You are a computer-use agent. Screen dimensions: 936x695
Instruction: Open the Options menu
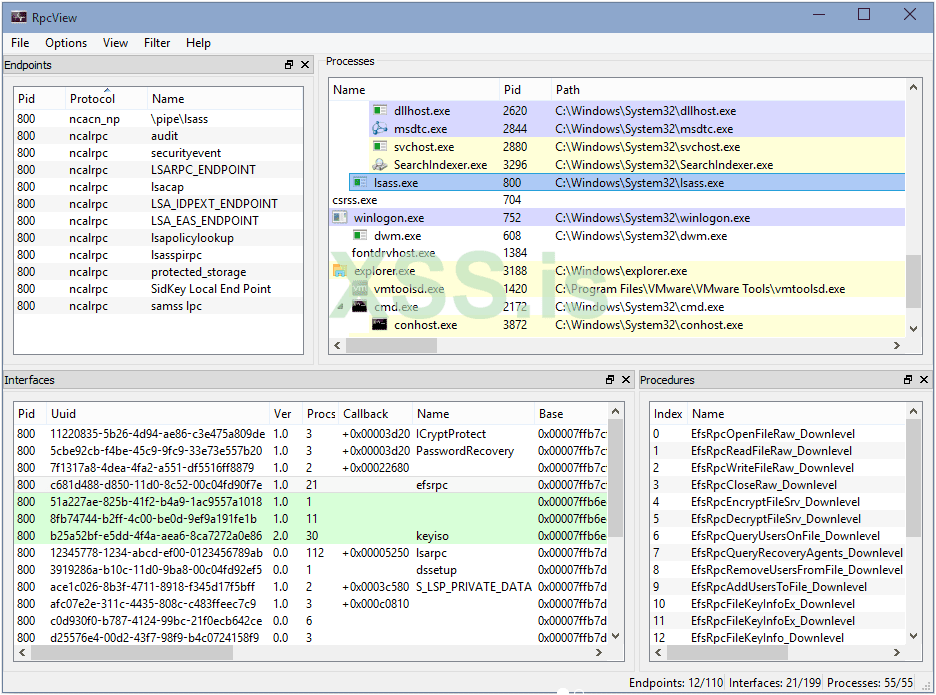66,43
